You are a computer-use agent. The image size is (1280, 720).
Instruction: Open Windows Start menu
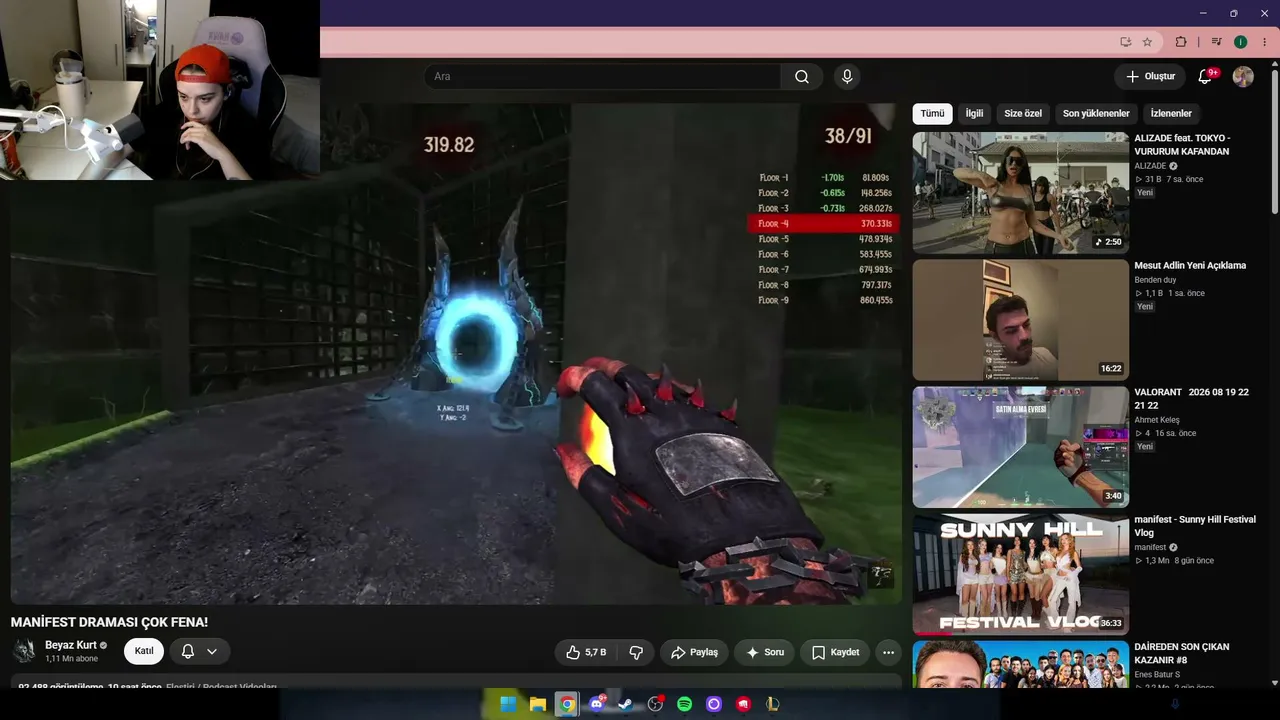pyautogui.click(x=508, y=704)
